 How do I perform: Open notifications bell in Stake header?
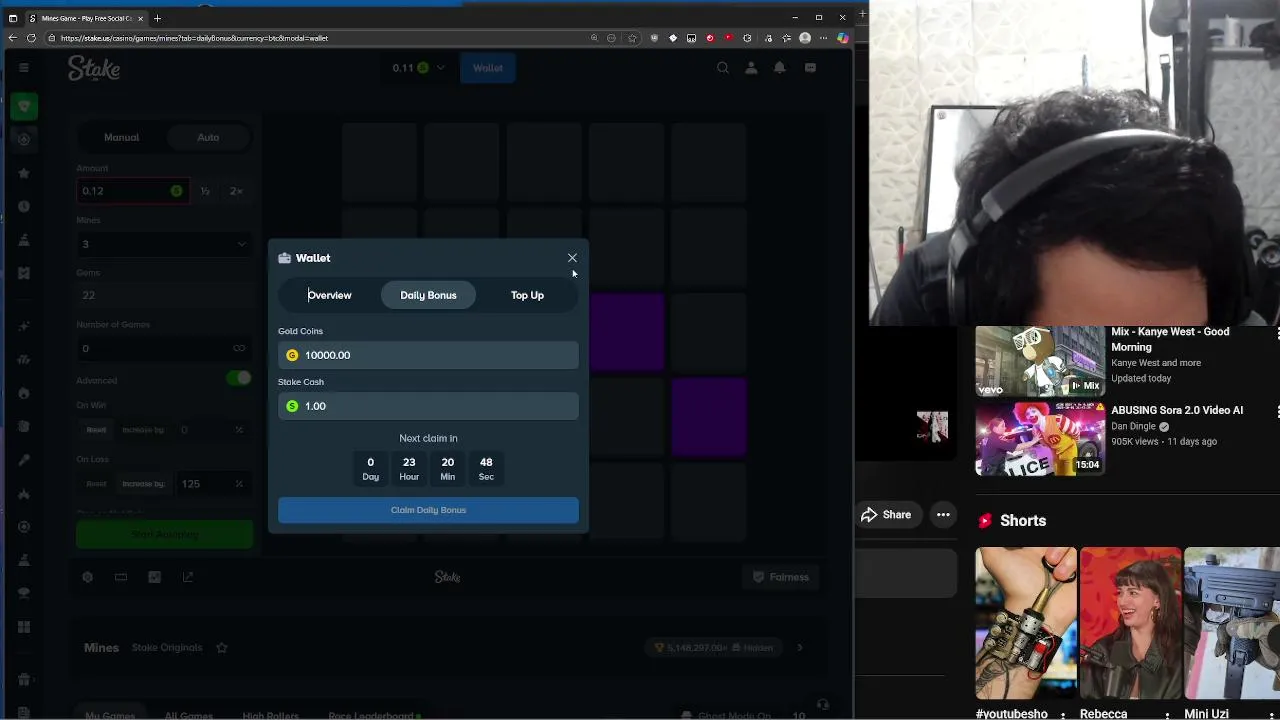(780, 68)
